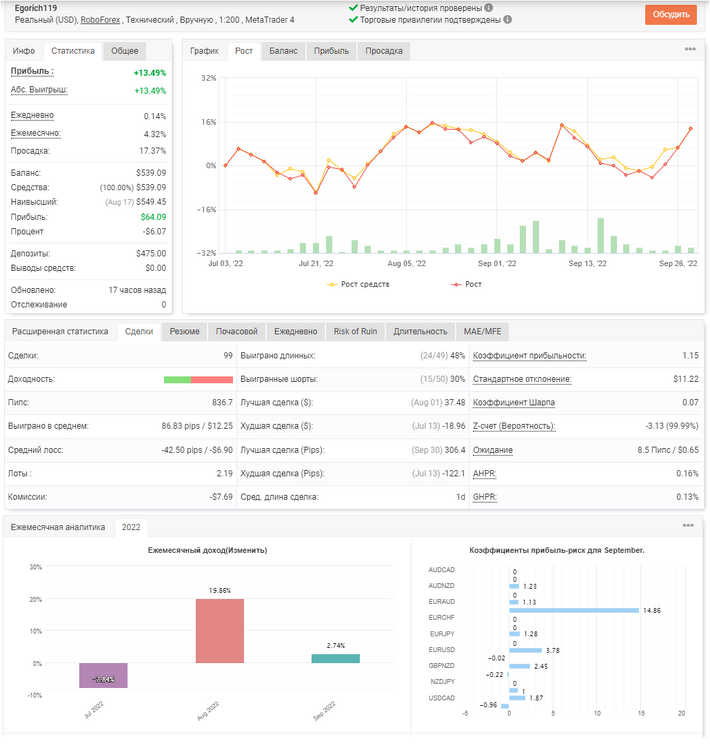Click the Jul 2022 monthly bar
Screen dimensions: 710x750
pos(103,675)
